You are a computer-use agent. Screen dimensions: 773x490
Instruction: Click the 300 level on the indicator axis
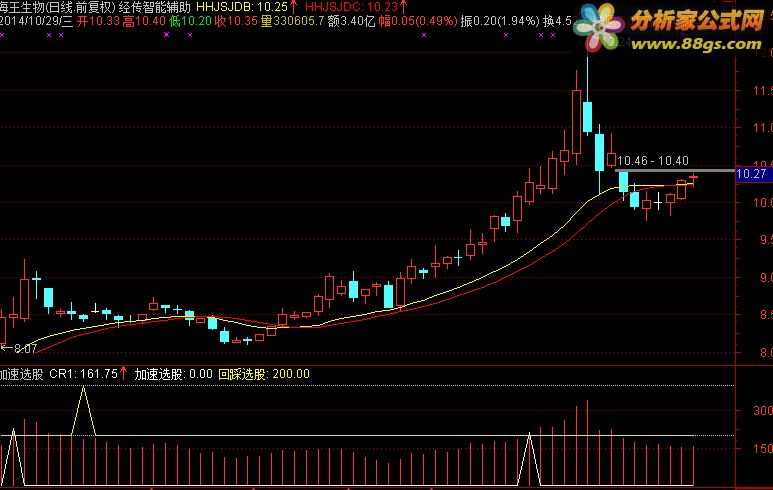(x=763, y=411)
